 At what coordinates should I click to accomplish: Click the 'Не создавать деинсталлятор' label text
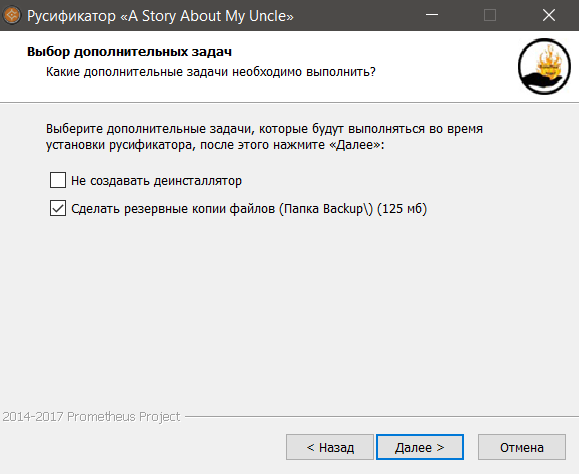(157, 181)
